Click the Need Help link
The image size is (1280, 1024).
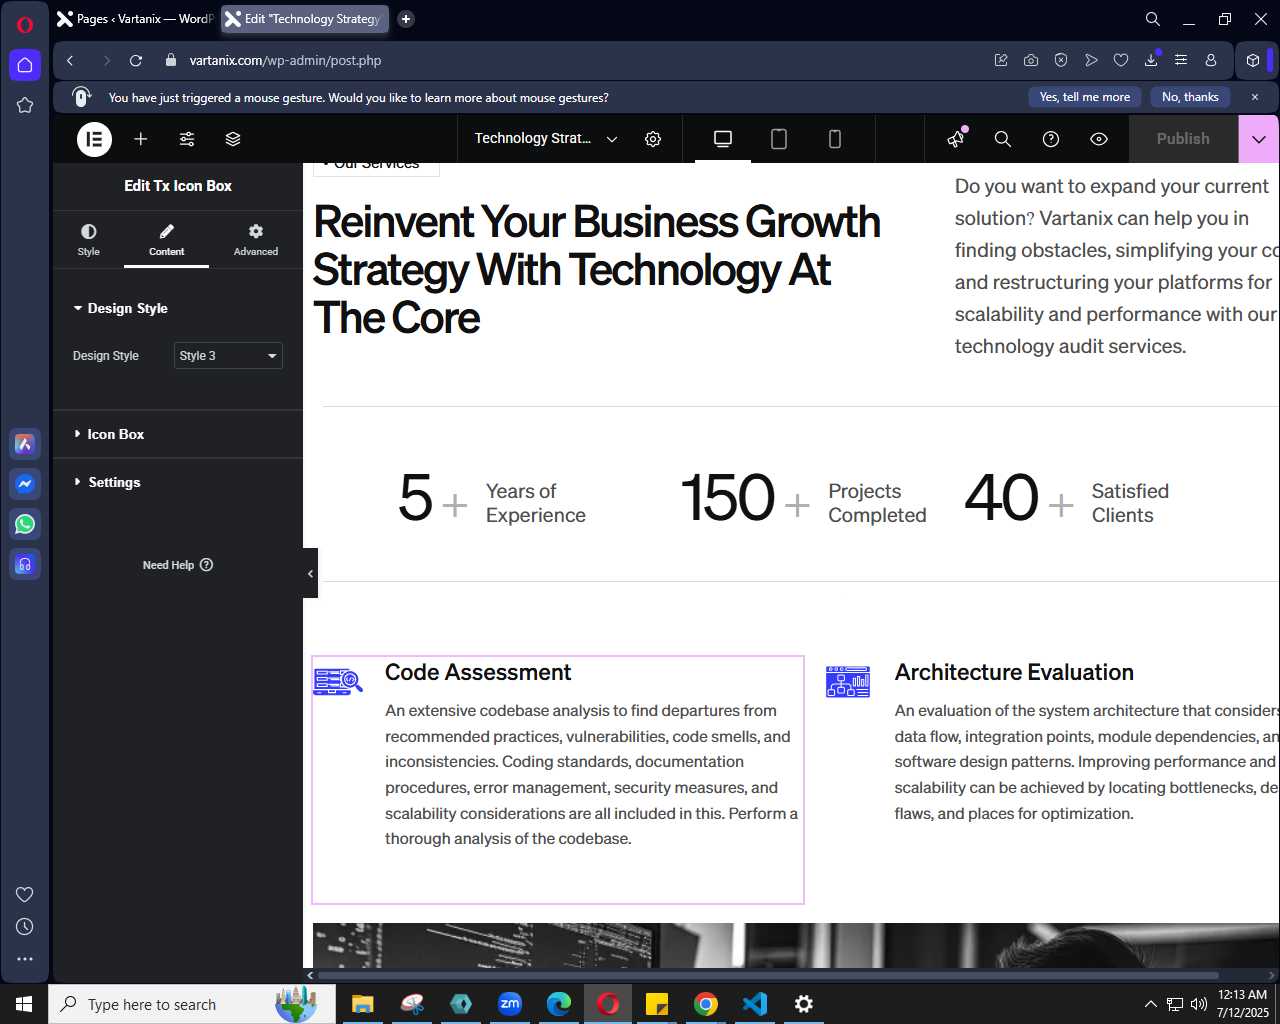(x=178, y=565)
